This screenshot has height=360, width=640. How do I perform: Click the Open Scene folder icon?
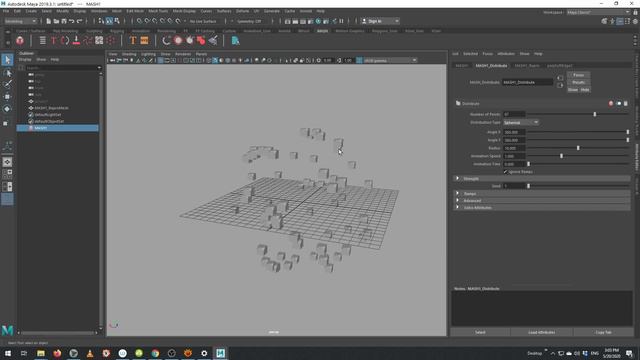56,21
